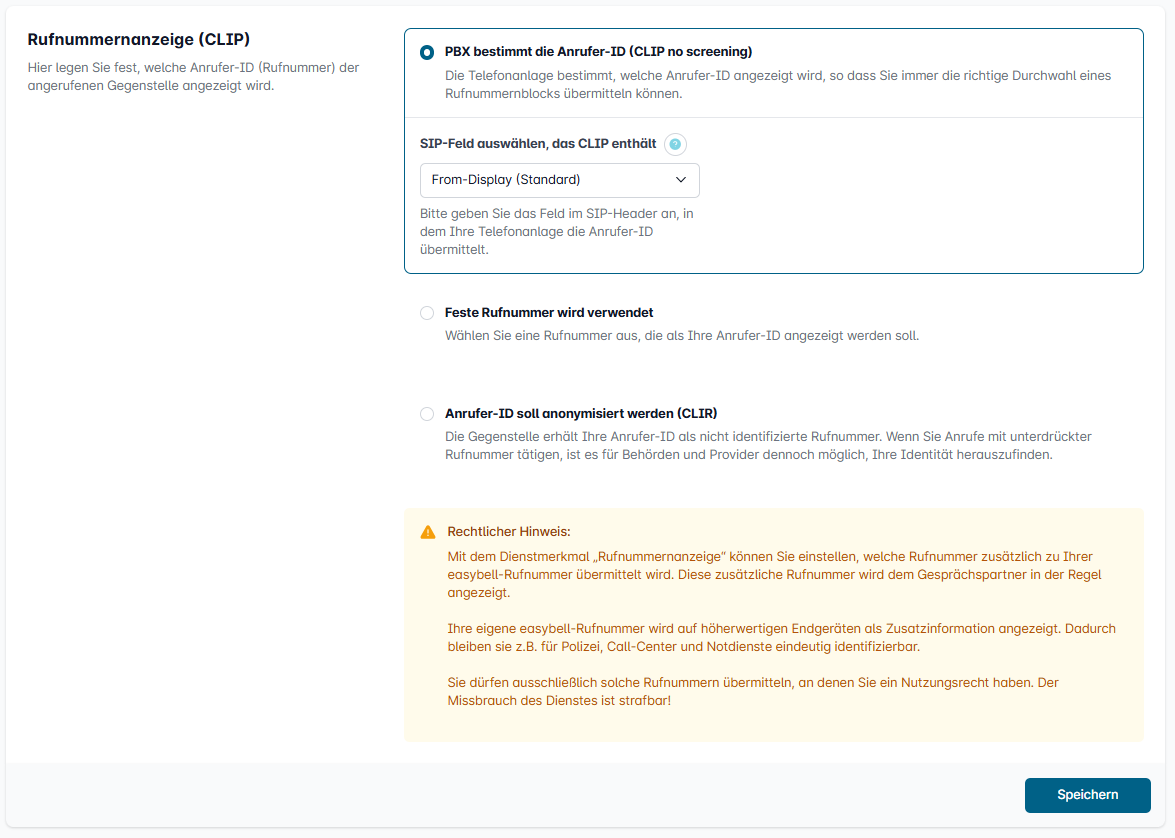Click the 'Mit dem Dienstmerkmal Rufnummernanzeige' paragraph
Screen dimensions: 1175x838
tap(774, 575)
